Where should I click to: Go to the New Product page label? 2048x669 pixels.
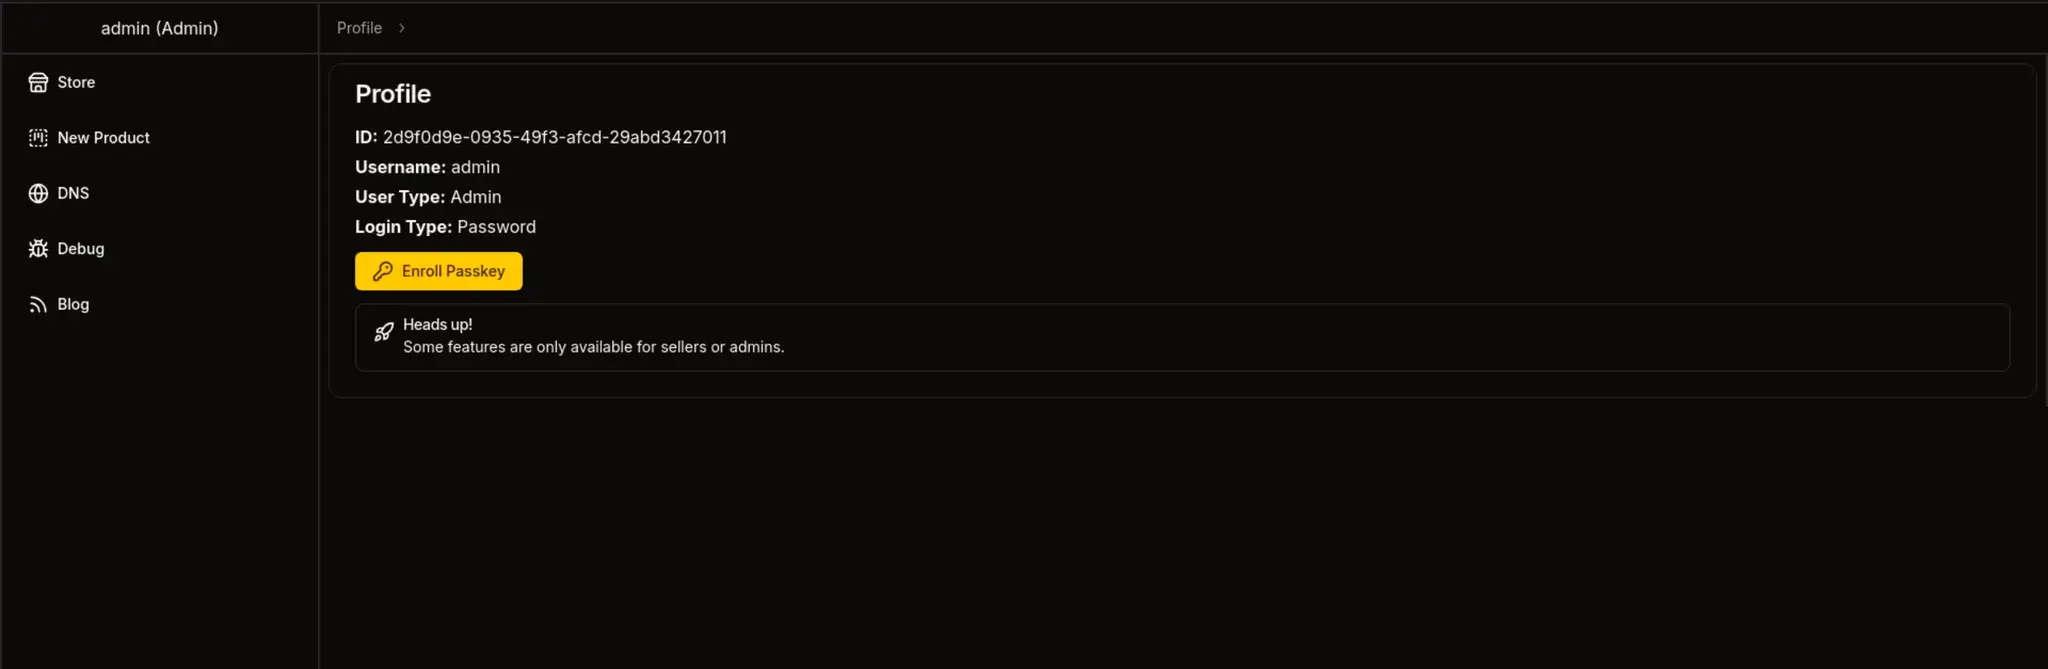(x=103, y=138)
